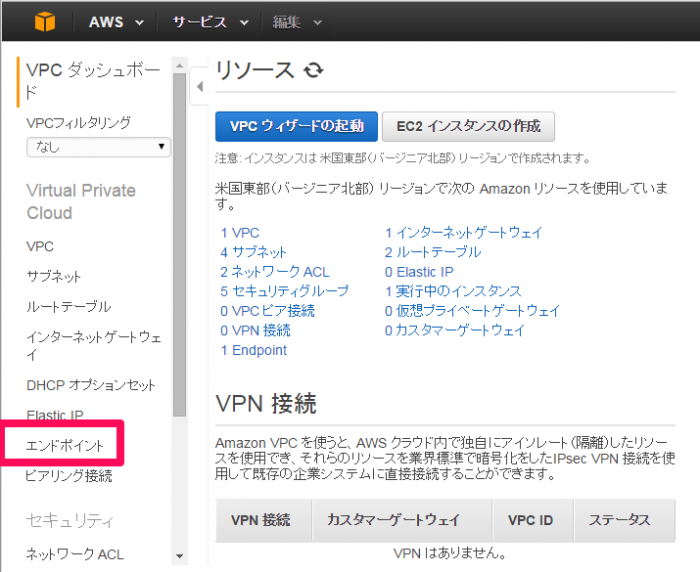700x572 pixels.
Task: Click the VPC ID column header
Action: (x=533, y=520)
